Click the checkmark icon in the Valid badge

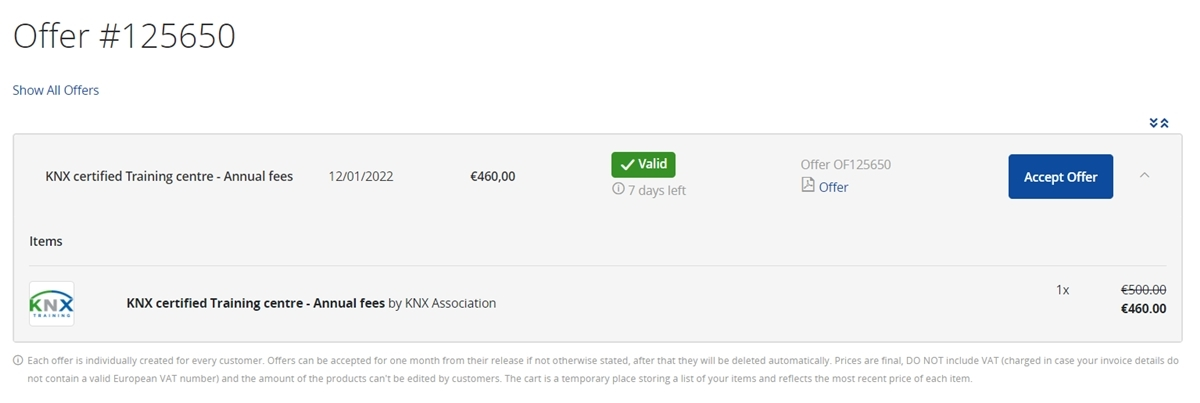pyautogui.click(x=628, y=165)
